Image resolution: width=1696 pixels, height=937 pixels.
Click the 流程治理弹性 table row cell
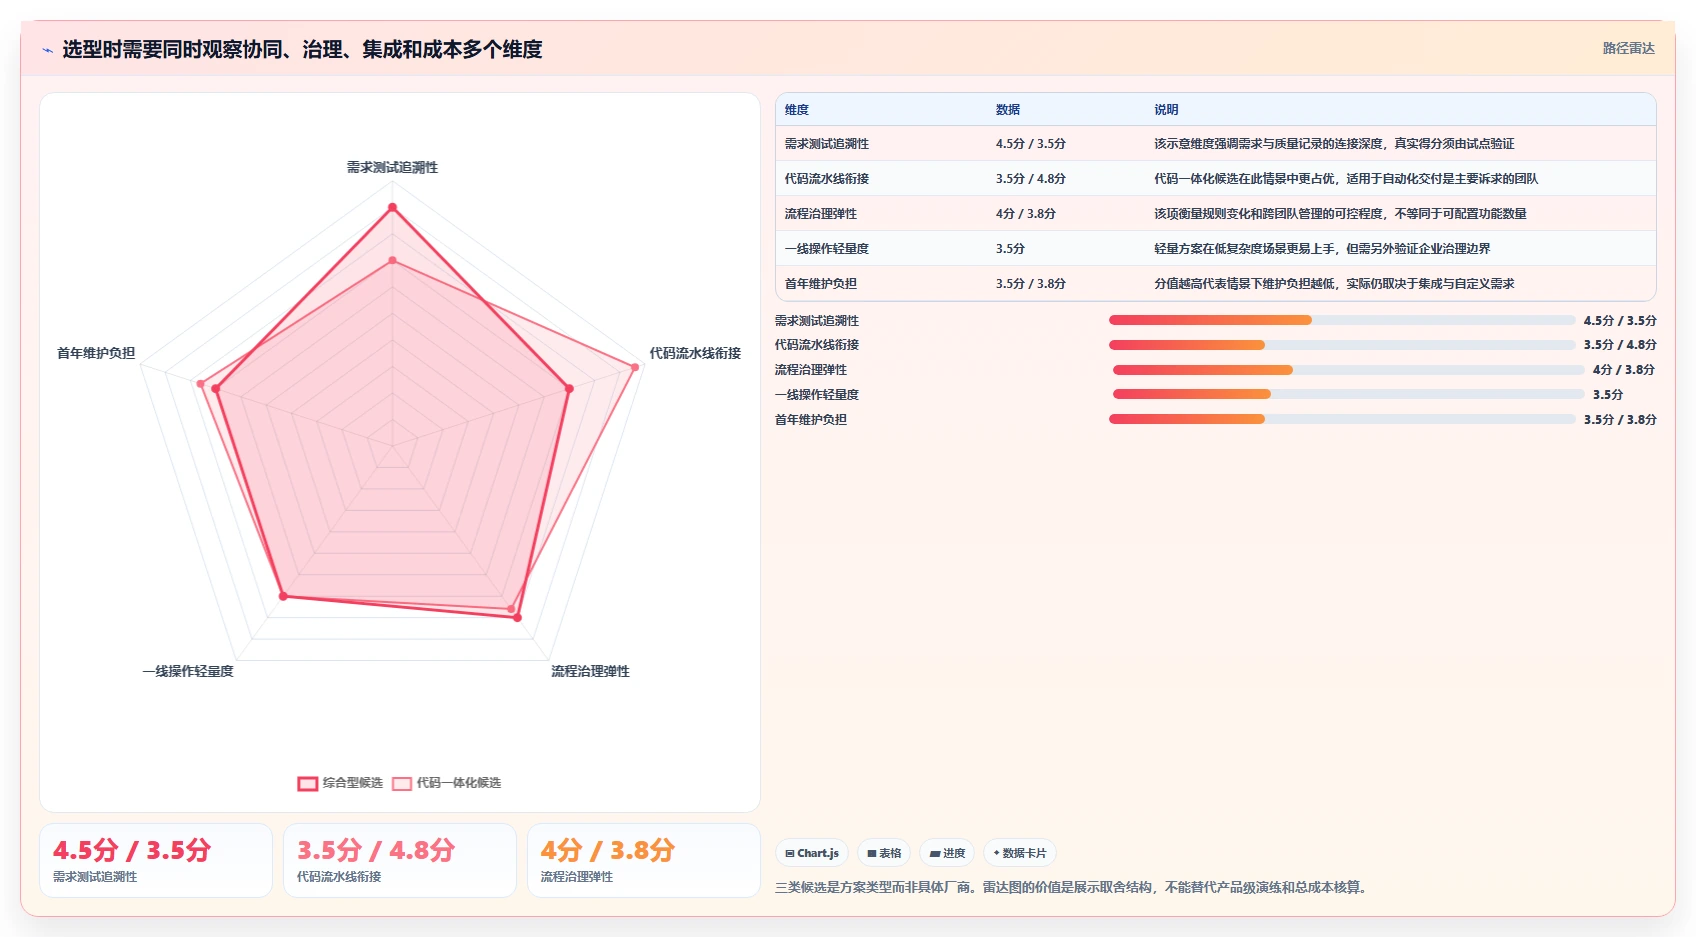(x=821, y=214)
